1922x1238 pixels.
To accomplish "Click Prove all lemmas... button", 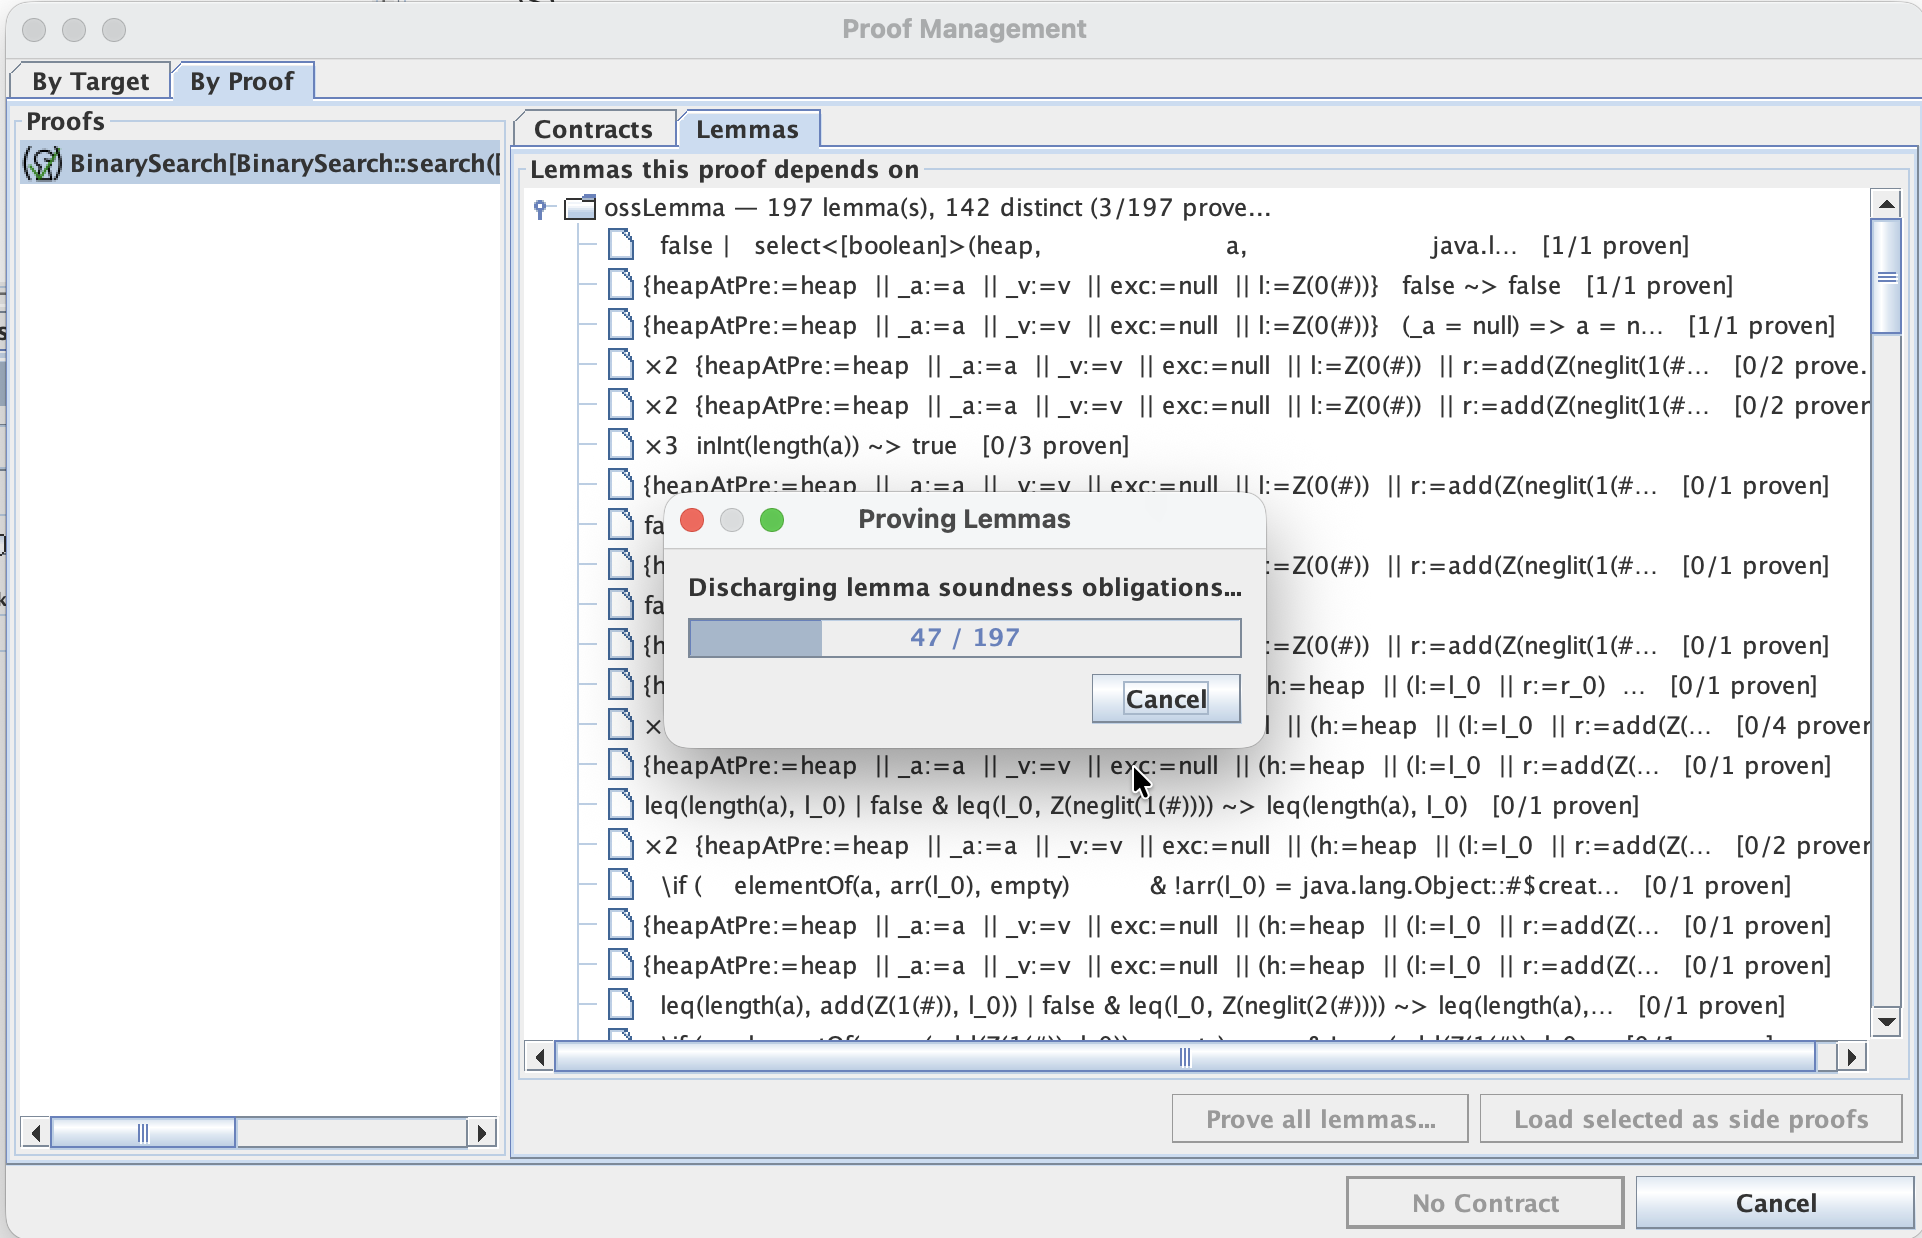I will (1320, 1119).
